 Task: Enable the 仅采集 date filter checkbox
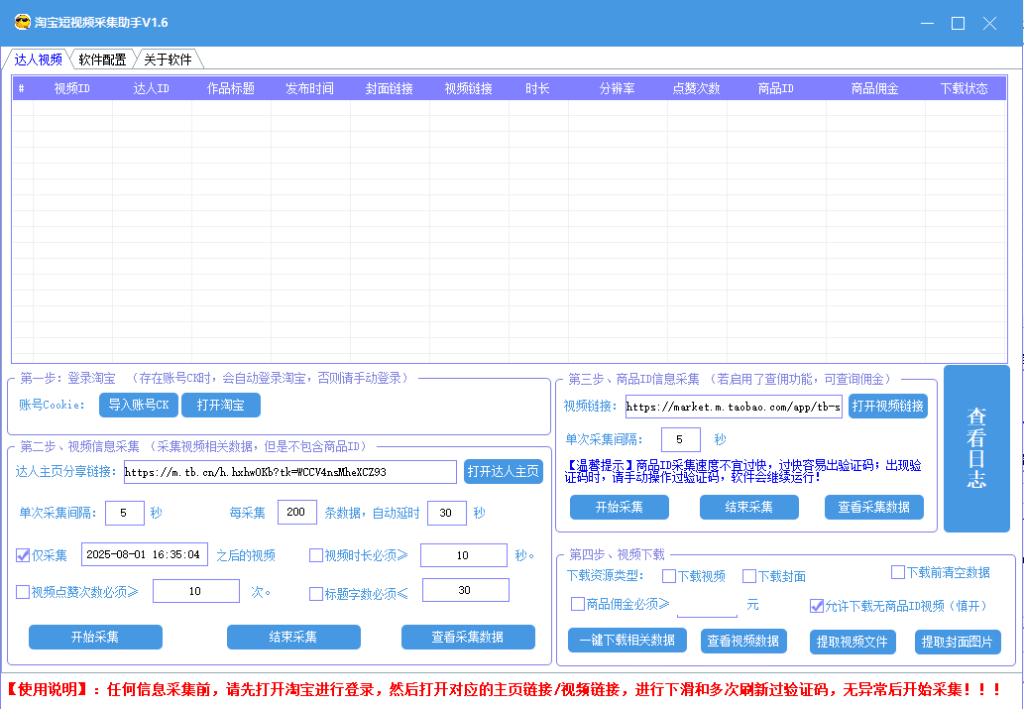(23, 555)
